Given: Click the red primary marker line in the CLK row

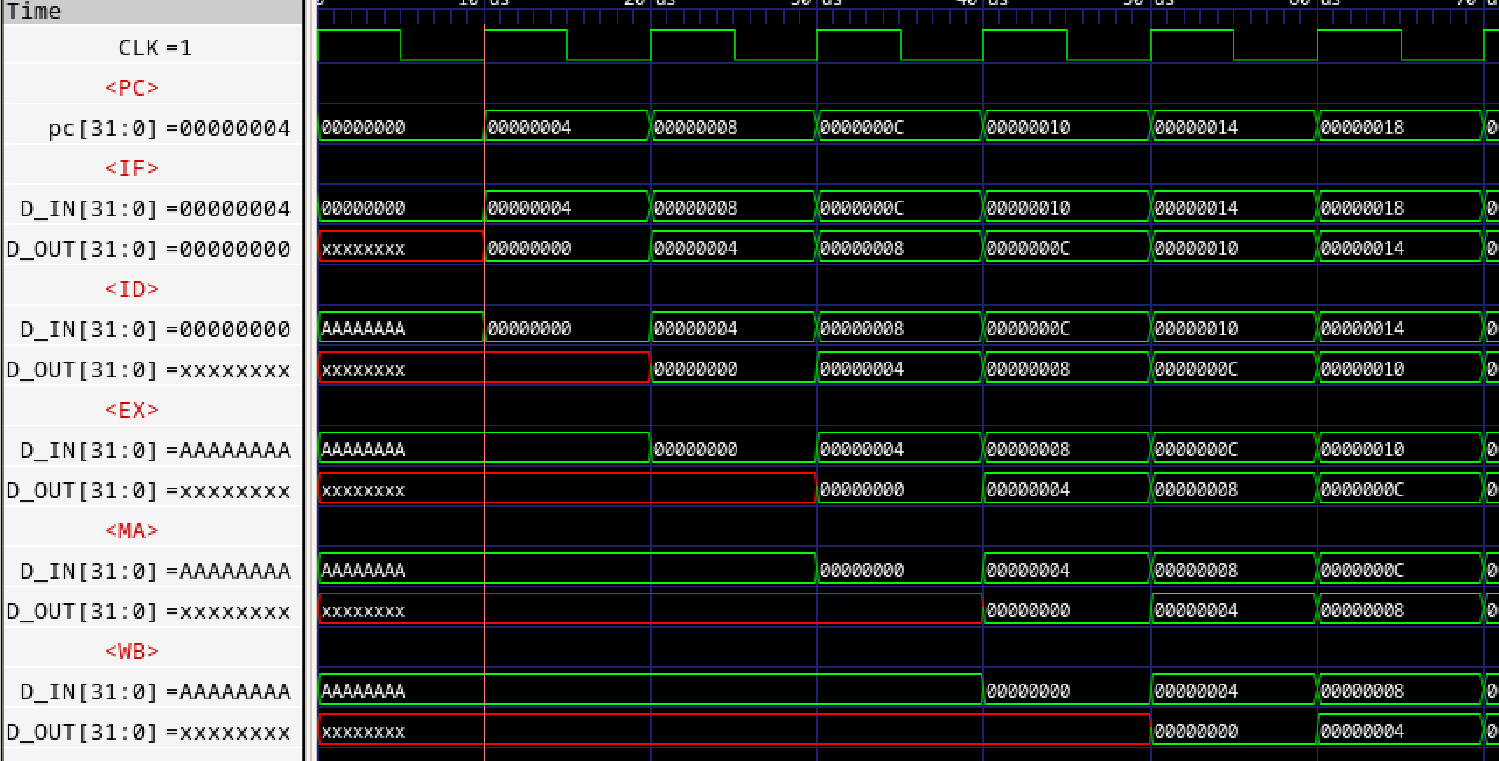Looking at the screenshot, I should 484,46.
